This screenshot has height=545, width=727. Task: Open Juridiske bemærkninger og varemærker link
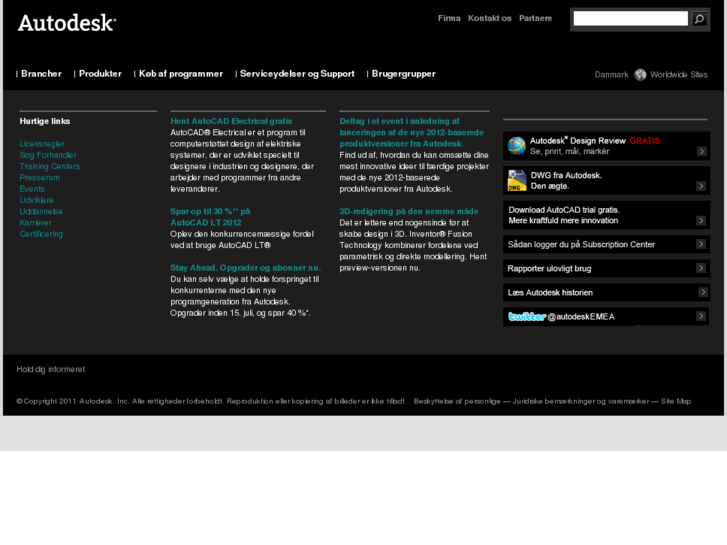580,401
